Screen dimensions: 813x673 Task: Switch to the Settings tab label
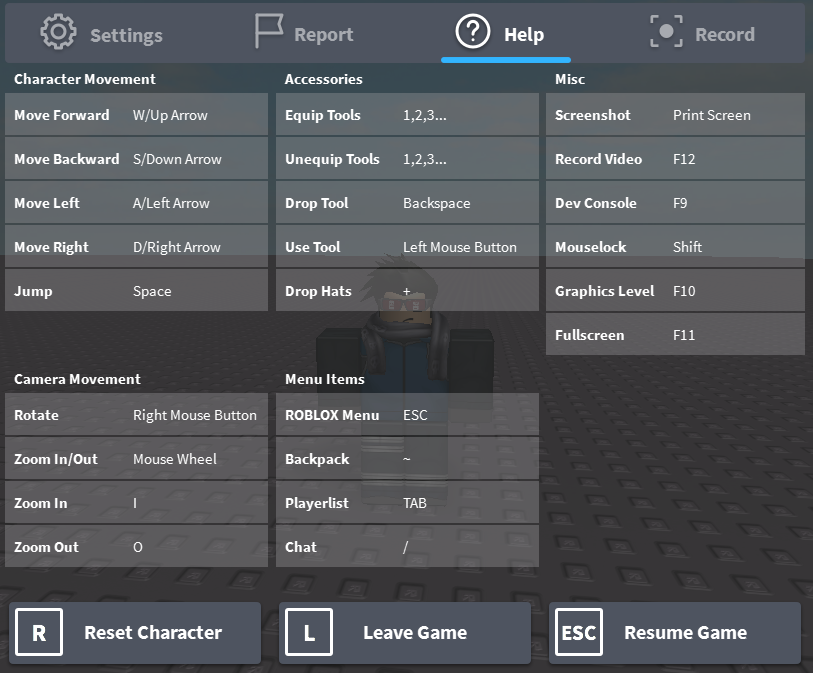[x=126, y=35]
